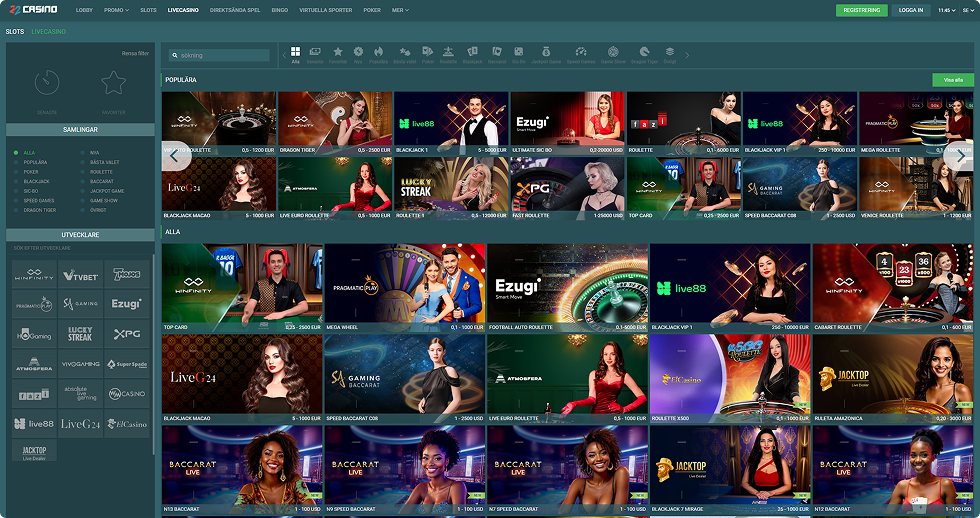Open DIREKTSÄNDA SPEL navigation link
The height and width of the screenshot is (518, 980).
235,10
